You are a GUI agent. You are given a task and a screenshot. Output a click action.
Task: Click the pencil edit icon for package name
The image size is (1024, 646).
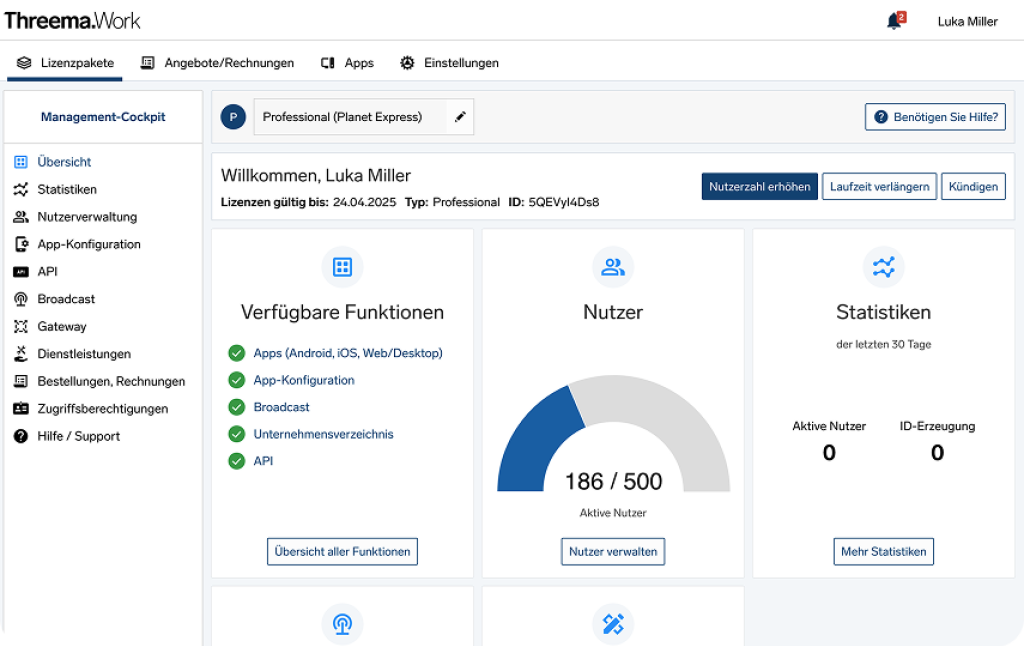[460, 117]
